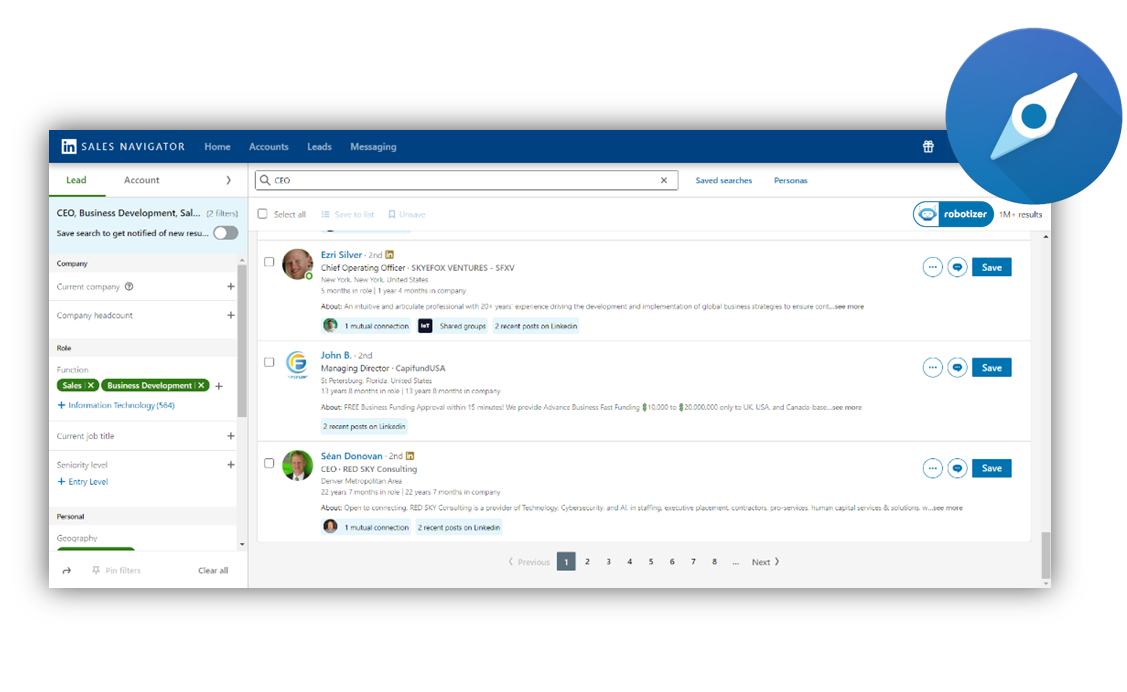Click the results list vertical scrollbar
The height and width of the screenshot is (692, 1127).
coord(1045,555)
